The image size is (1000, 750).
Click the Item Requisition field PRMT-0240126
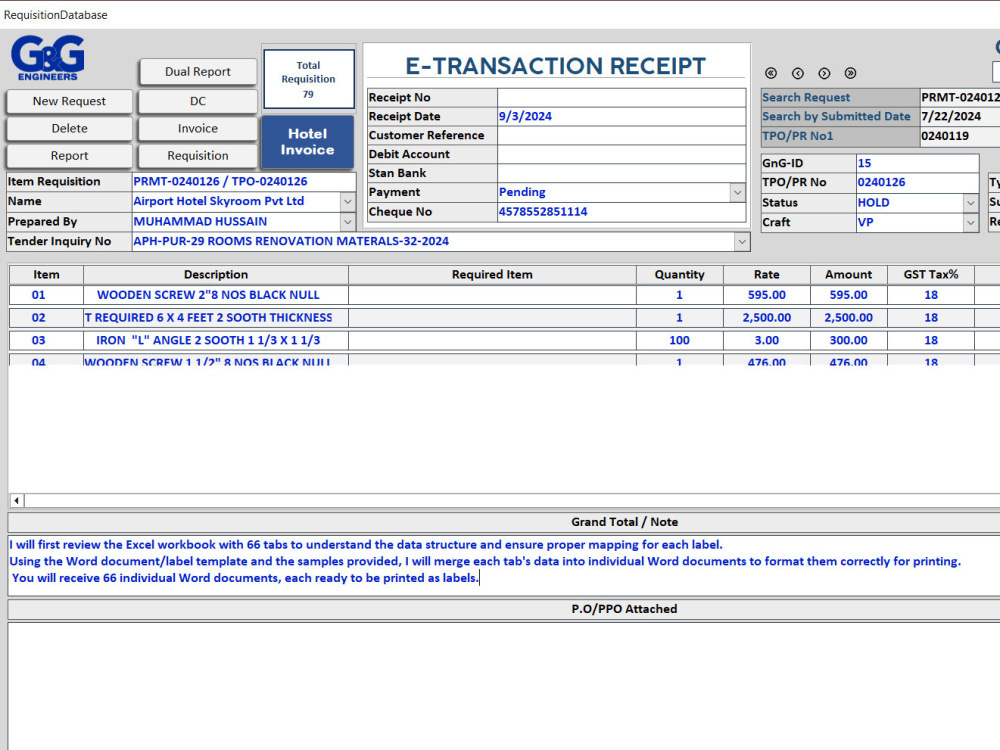244,182
